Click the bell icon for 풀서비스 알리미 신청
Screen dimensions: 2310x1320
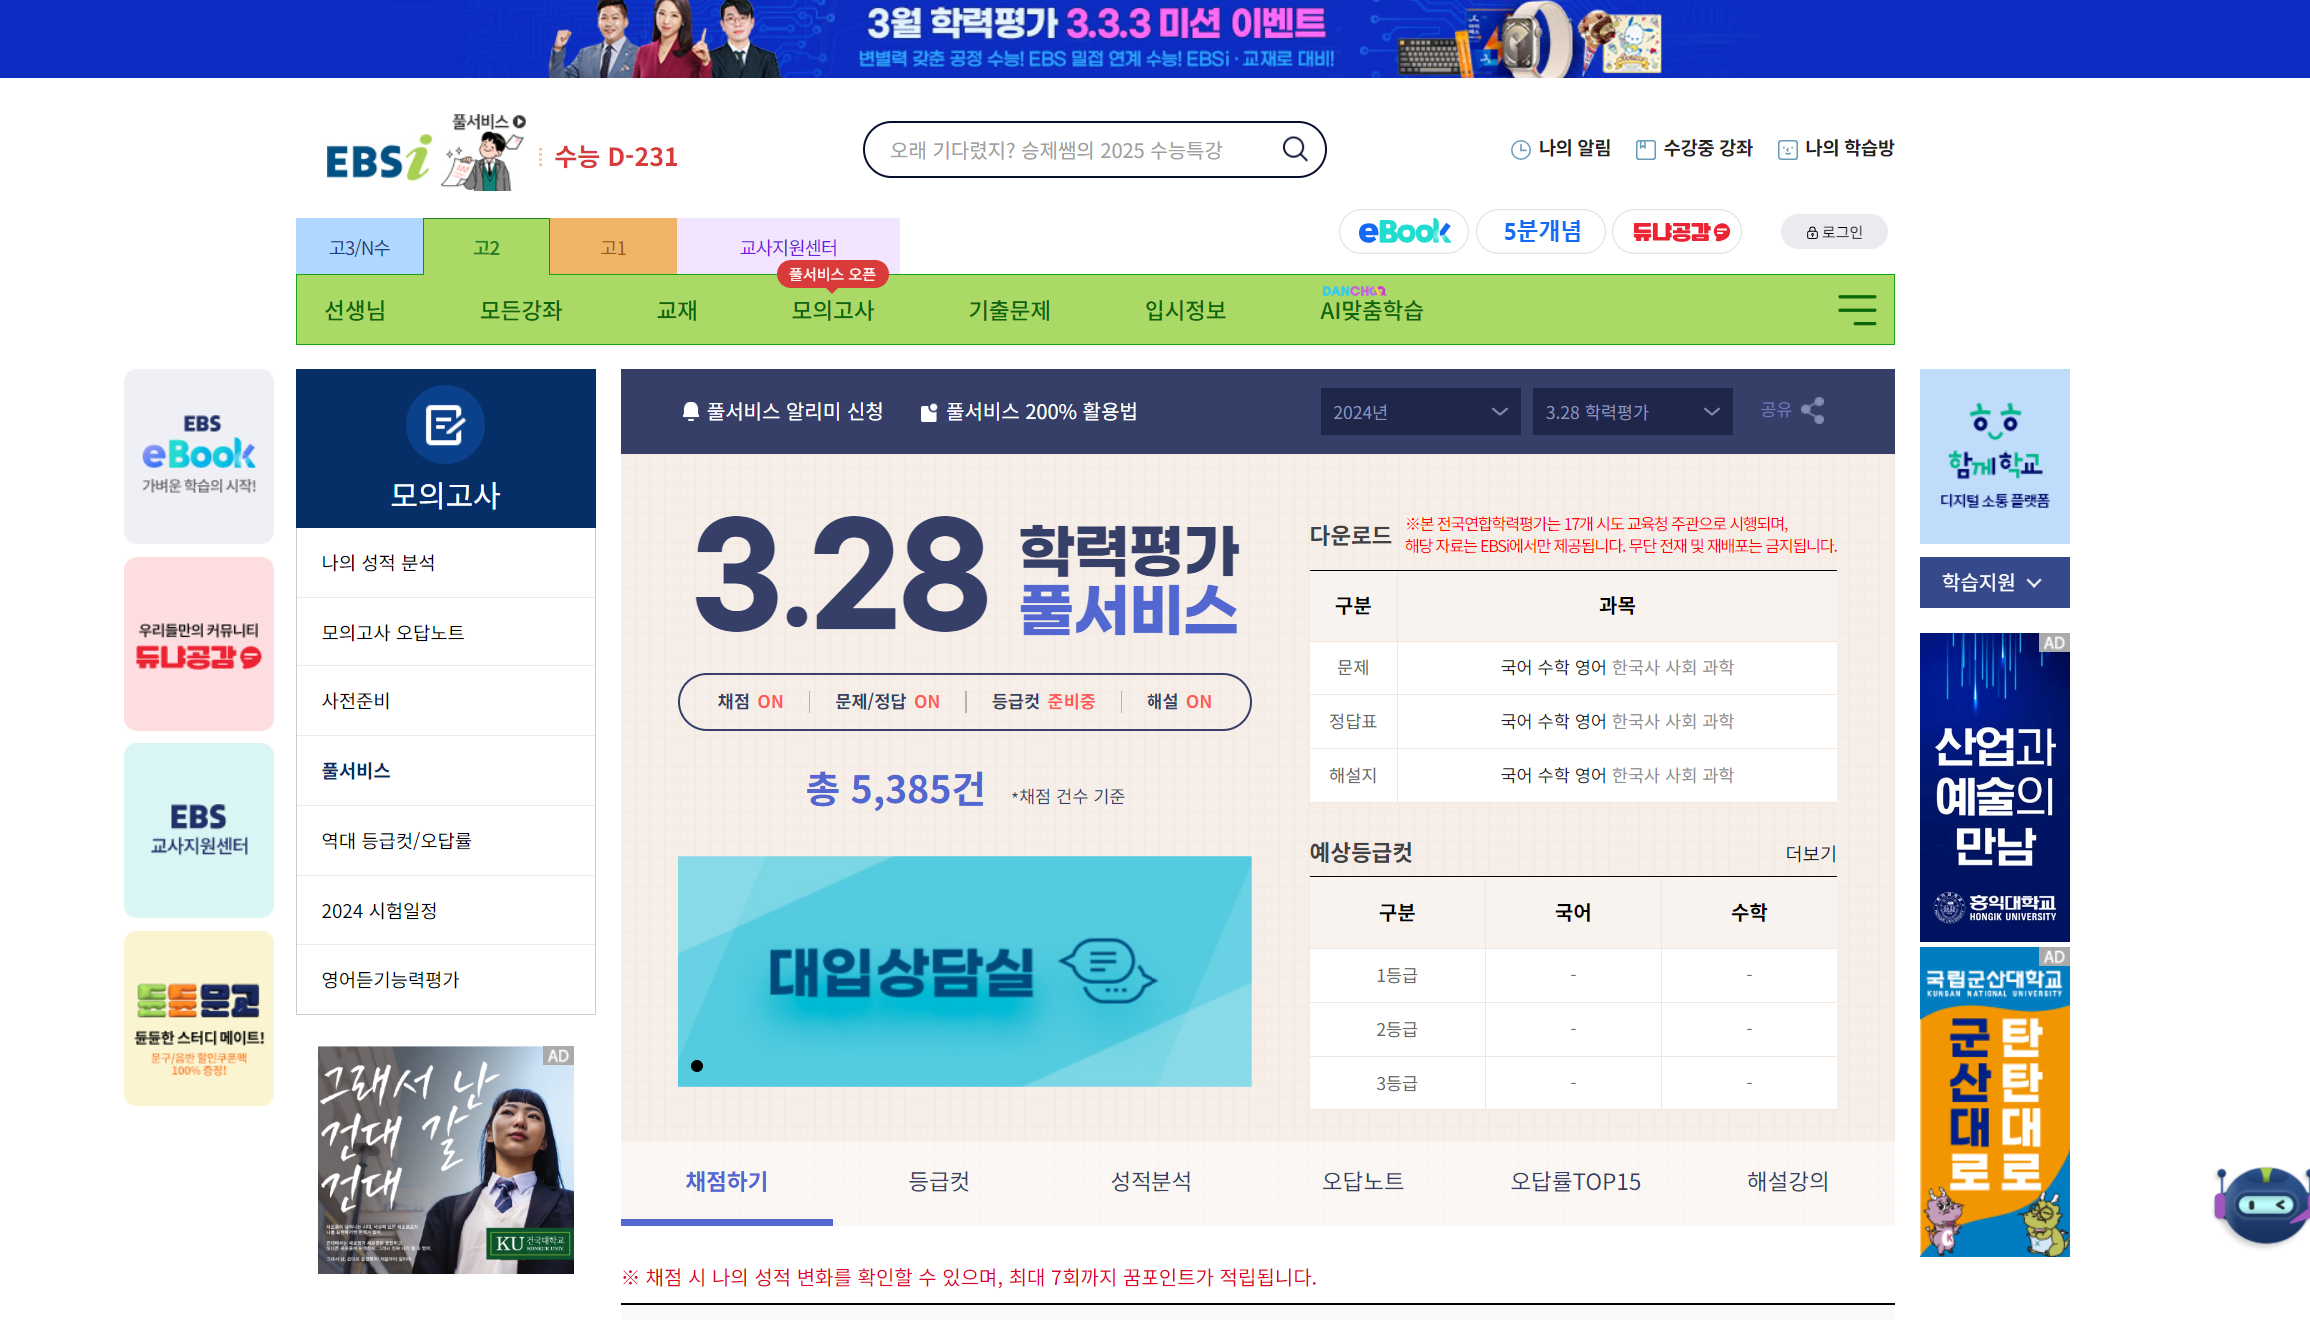click(690, 412)
